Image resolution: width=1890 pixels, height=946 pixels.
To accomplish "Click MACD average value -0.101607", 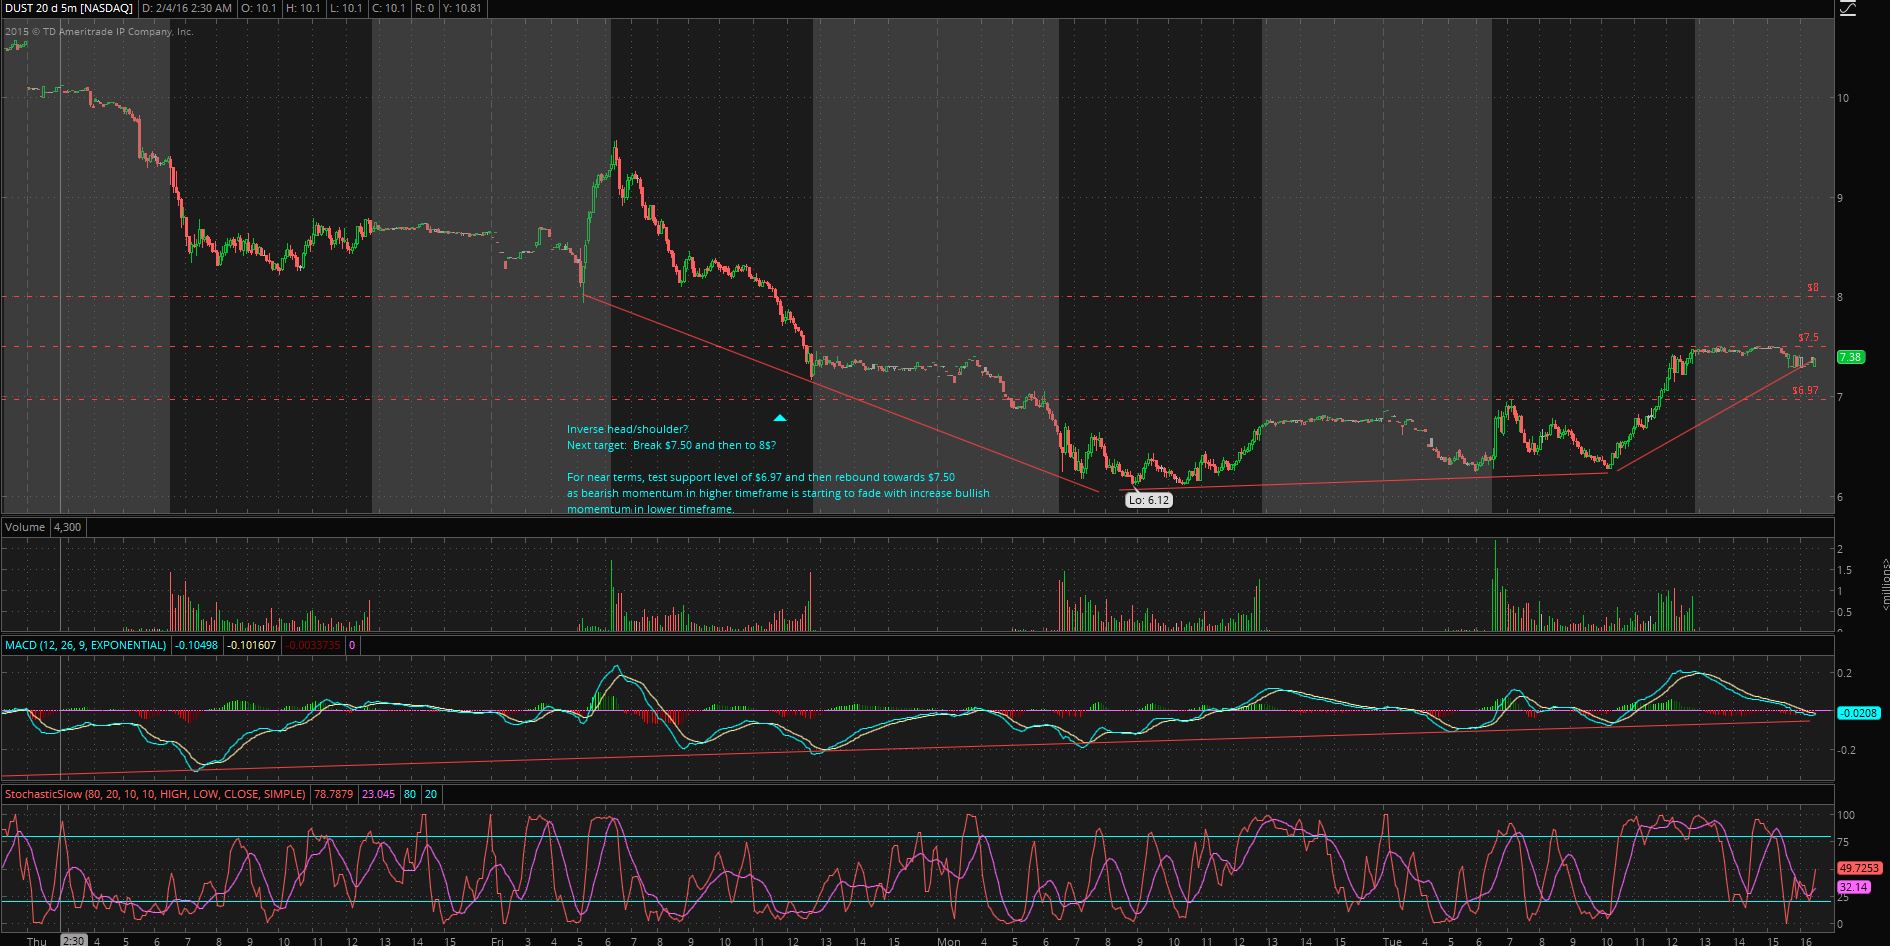I will (x=251, y=646).
